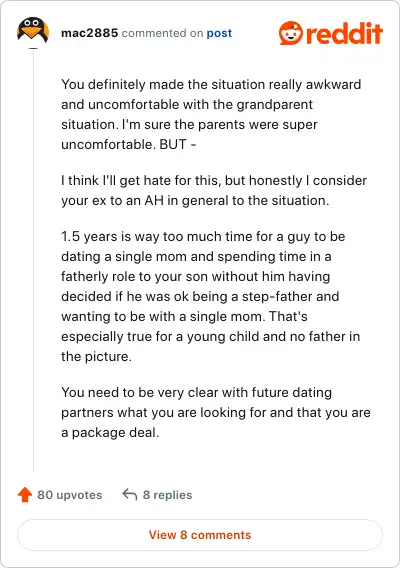Click the 'uncomfortable. BUT -' line
Viewport: 400px width, 568px height.
129,144
